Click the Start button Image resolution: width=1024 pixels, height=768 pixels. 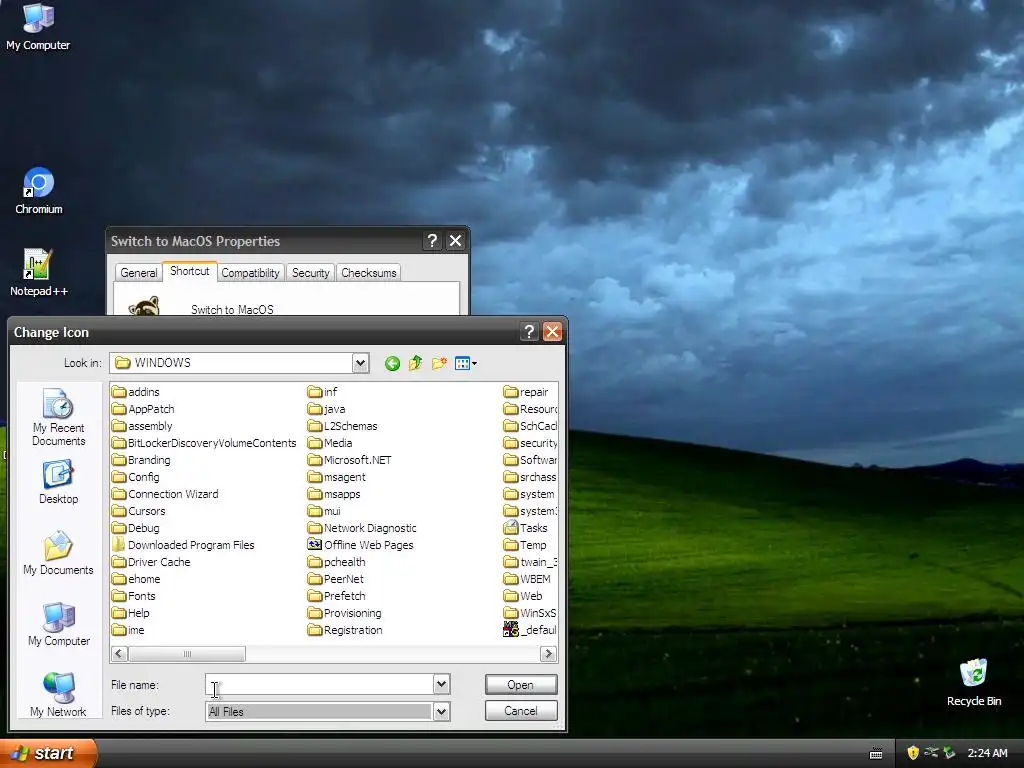pyautogui.click(x=48, y=753)
